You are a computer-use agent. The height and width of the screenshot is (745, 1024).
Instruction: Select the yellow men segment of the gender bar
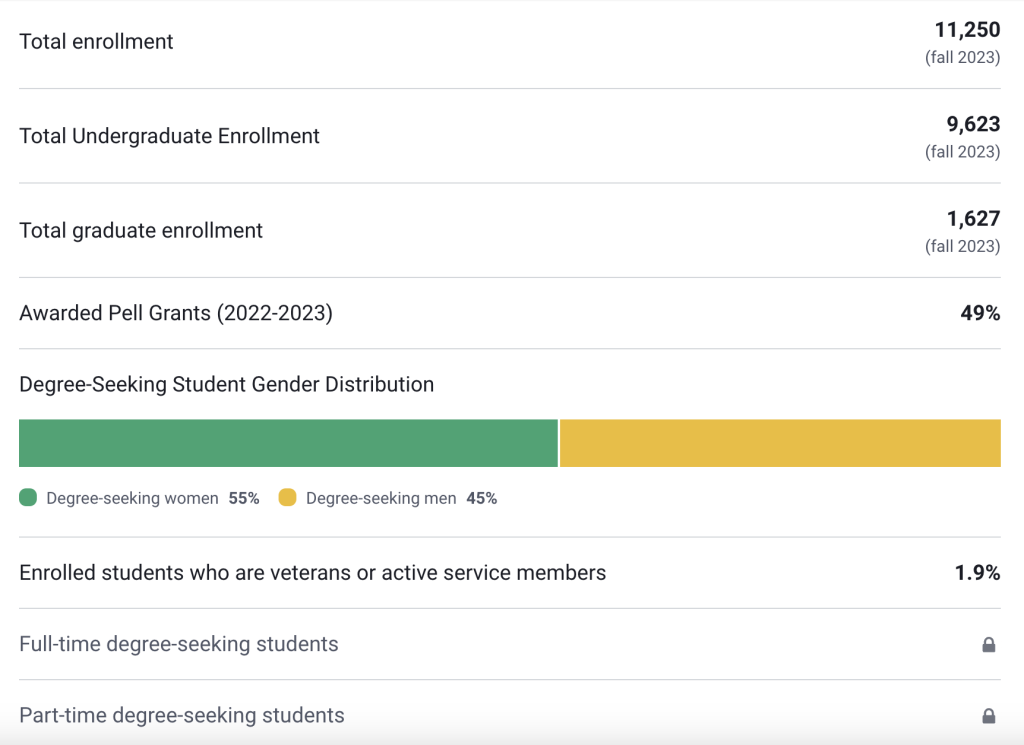coord(780,443)
